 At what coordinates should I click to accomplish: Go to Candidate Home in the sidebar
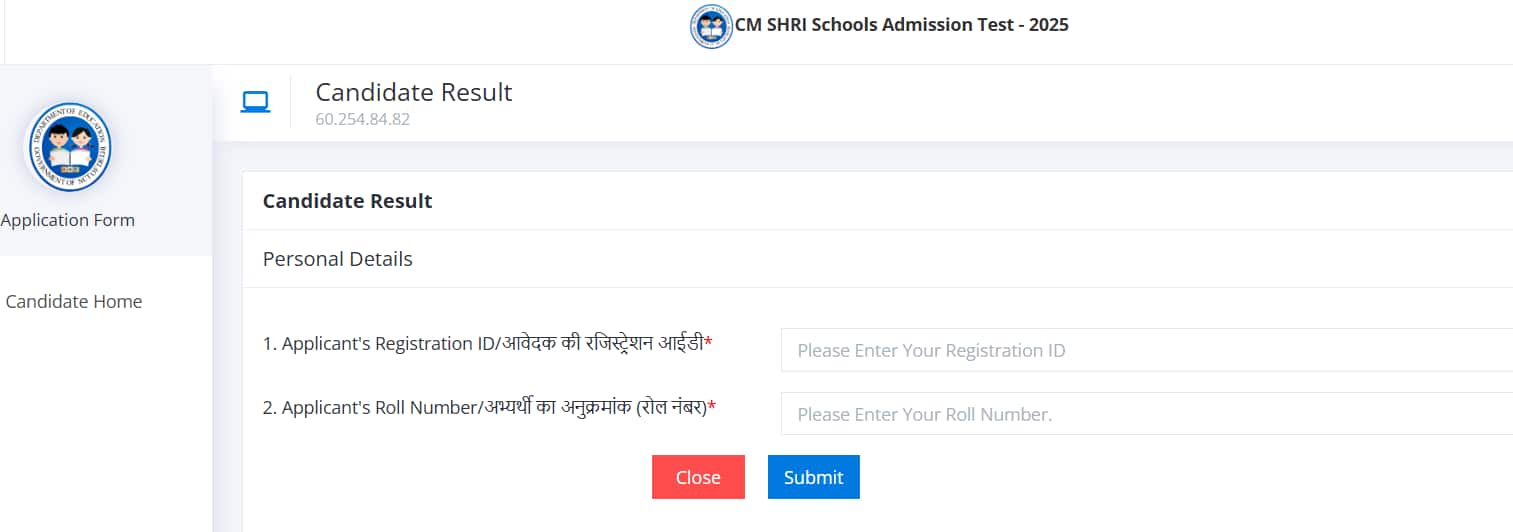(74, 301)
